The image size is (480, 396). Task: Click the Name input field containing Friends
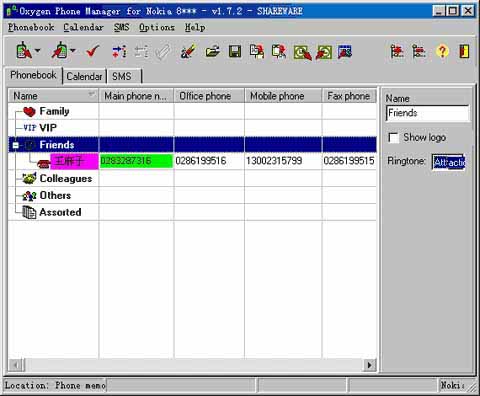point(428,113)
